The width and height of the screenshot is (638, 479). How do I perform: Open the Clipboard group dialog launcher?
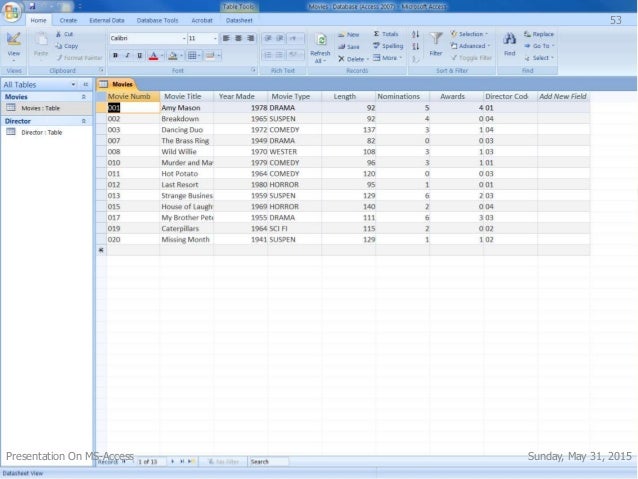click(x=101, y=70)
